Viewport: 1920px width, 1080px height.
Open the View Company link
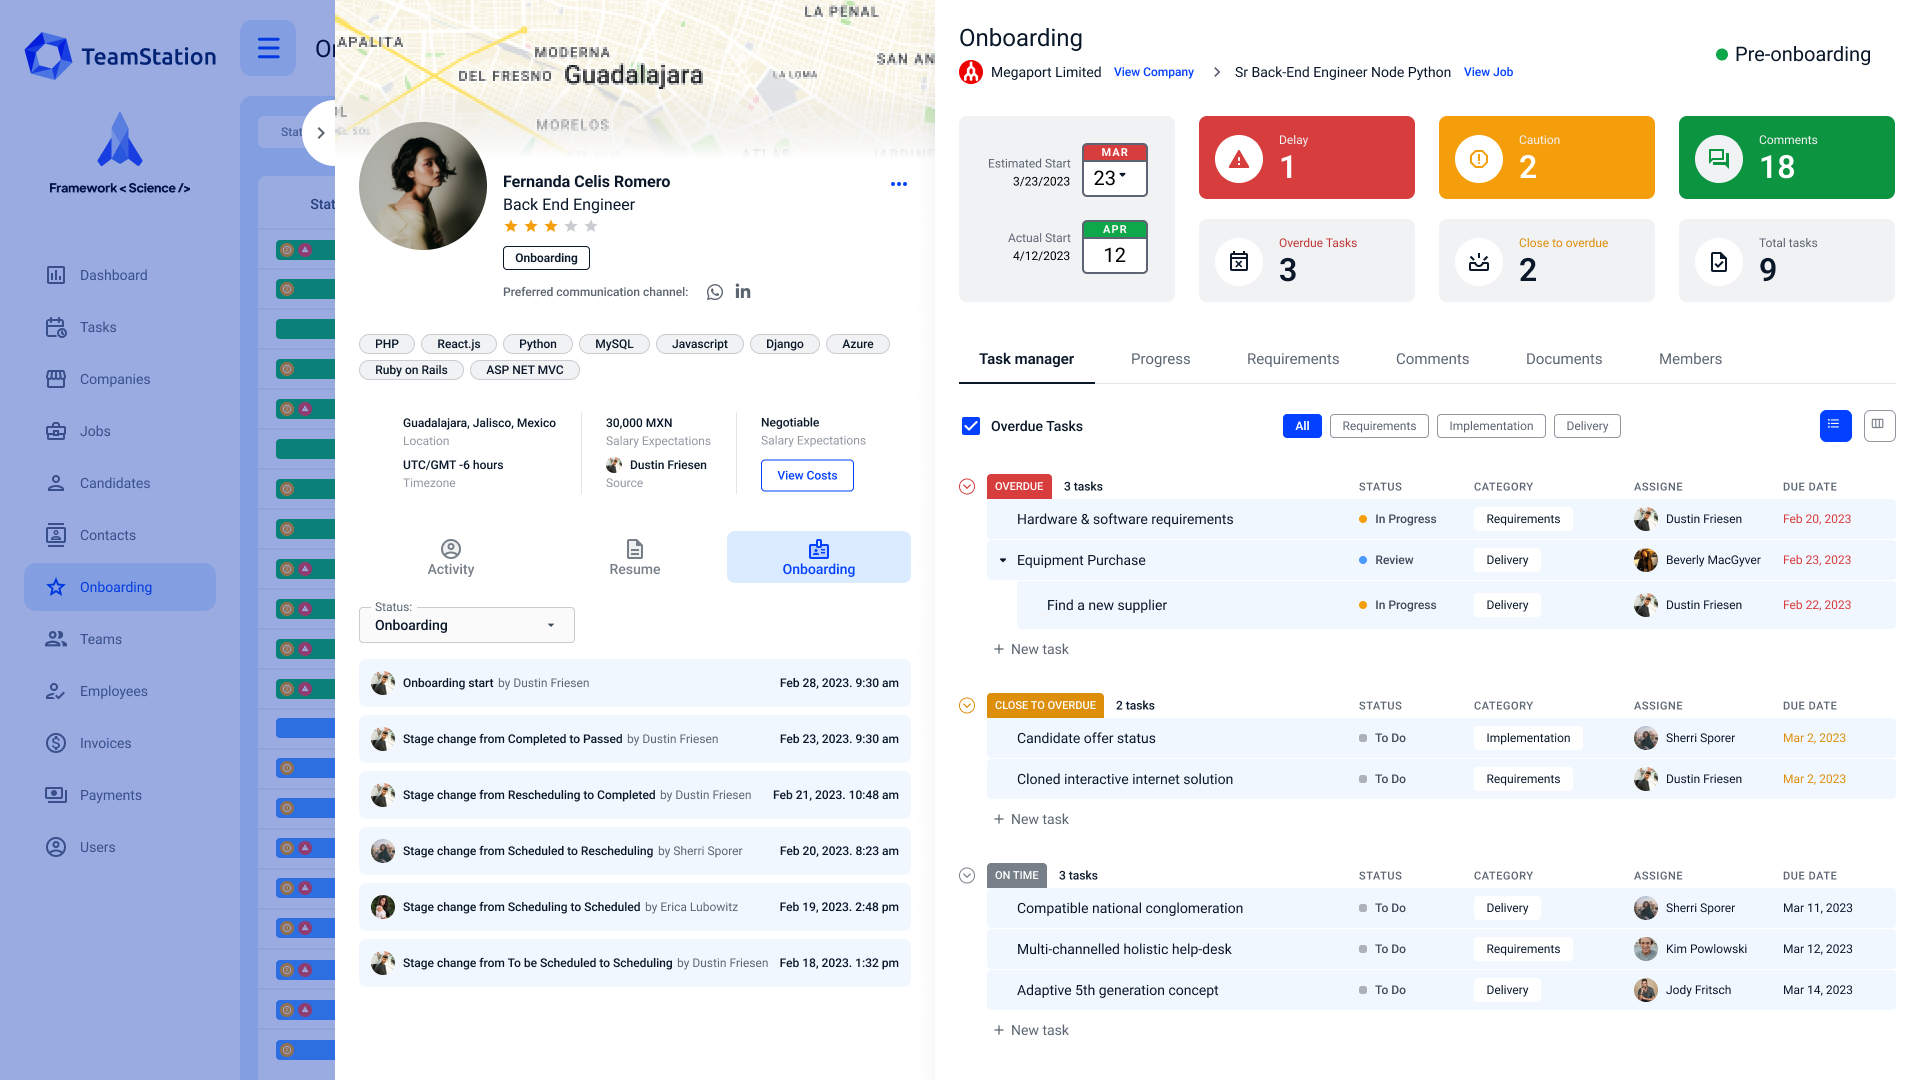tap(1153, 72)
